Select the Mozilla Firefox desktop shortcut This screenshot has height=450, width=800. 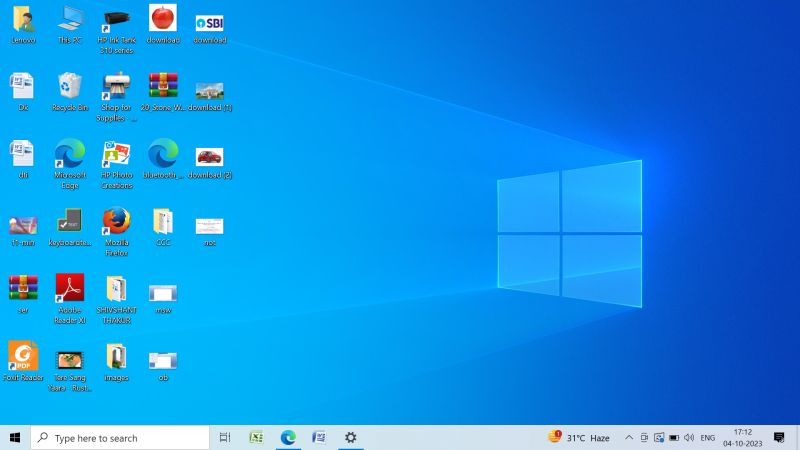pos(116,222)
